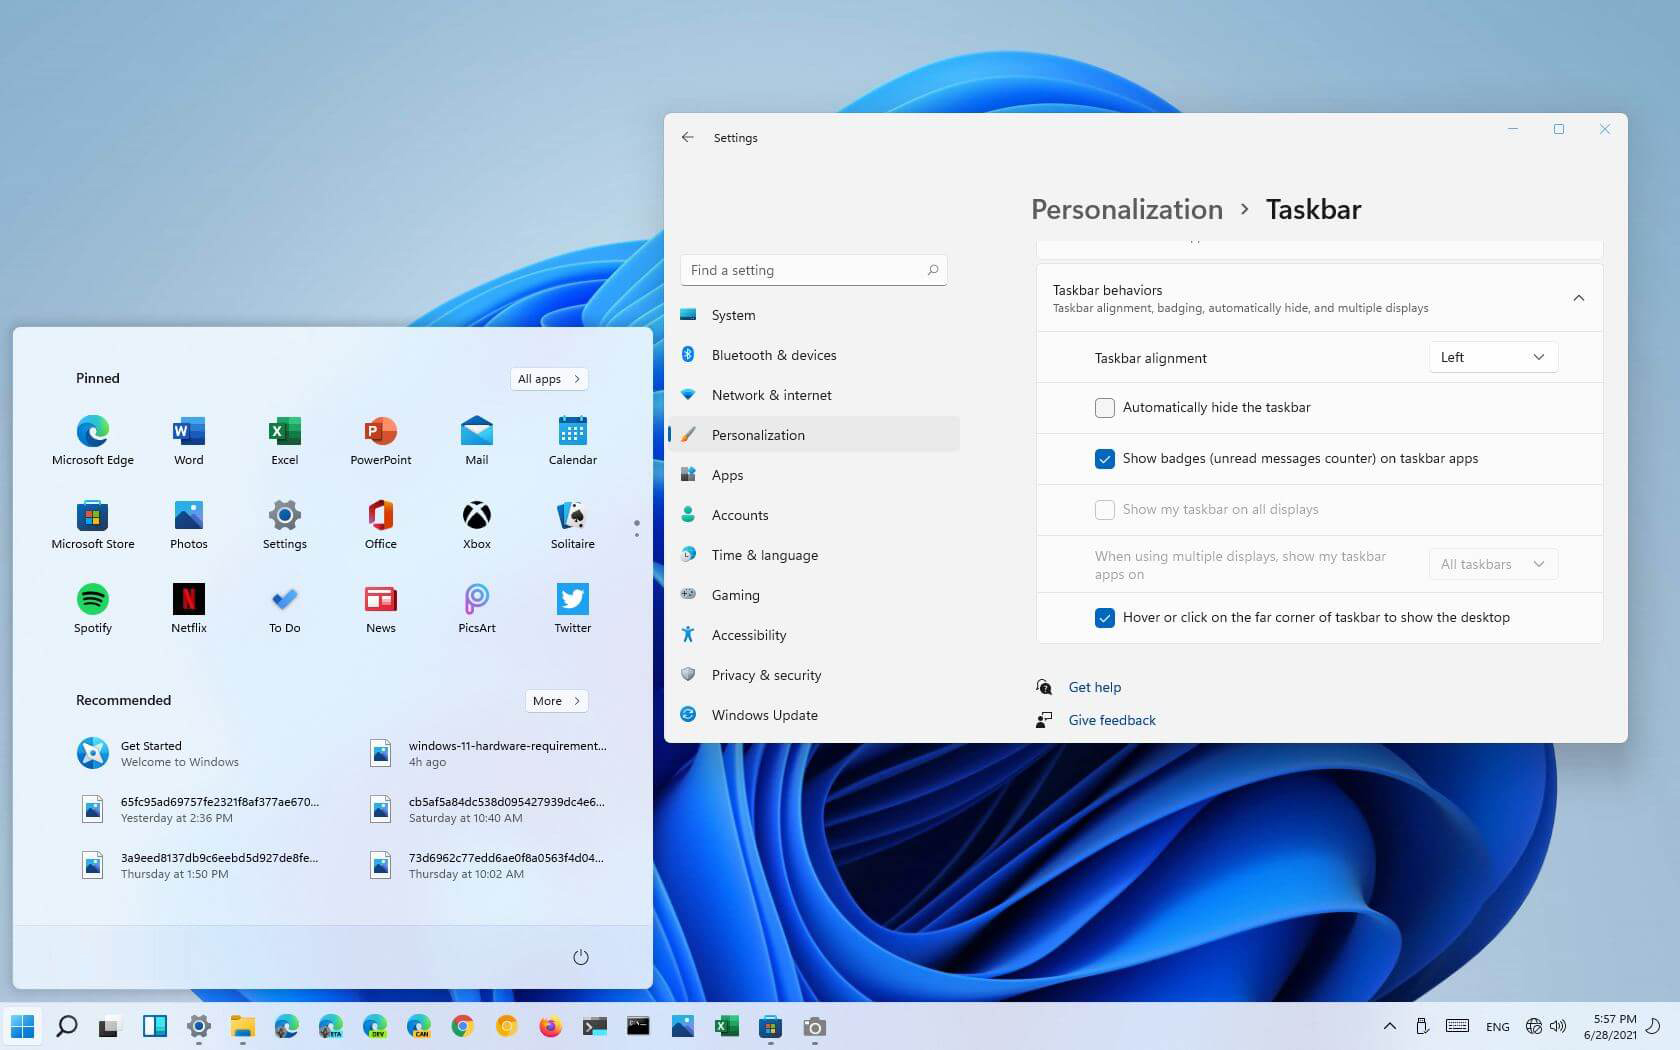Open Search from the taskbar

[x=67, y=1026]
